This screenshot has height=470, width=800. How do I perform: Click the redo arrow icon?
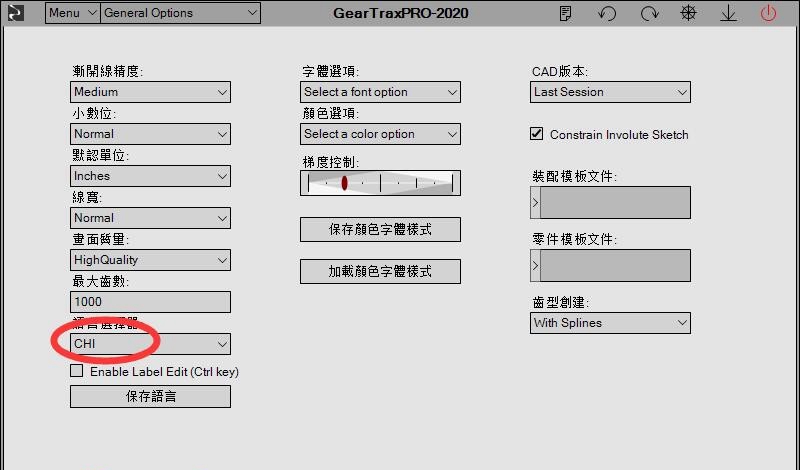pos(649,13)
